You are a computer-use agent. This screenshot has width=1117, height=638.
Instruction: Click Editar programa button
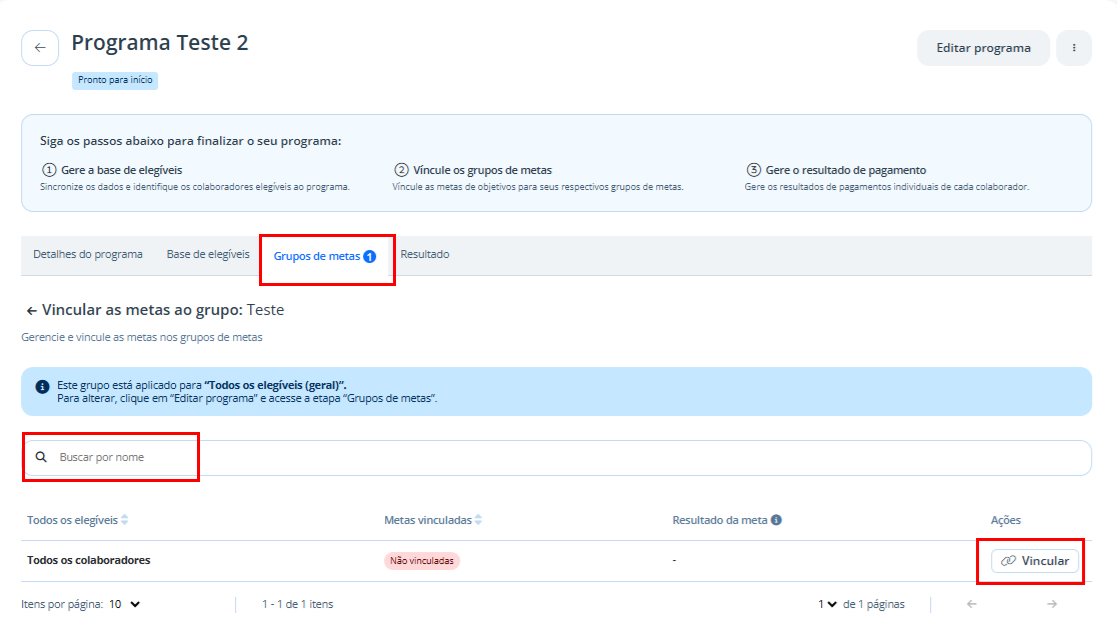983,48
